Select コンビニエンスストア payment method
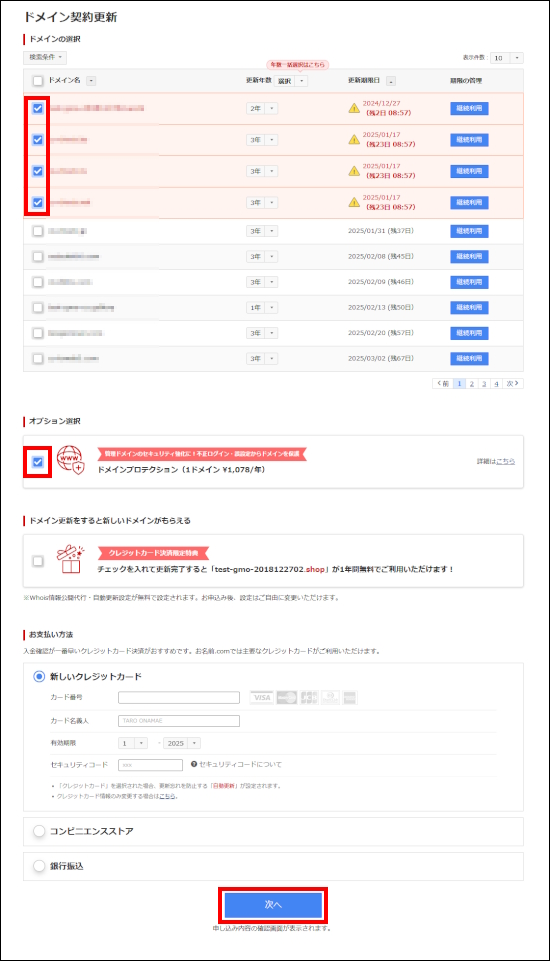Image resolution: width=550 pixels, height=961 pixels. [39, 831]
